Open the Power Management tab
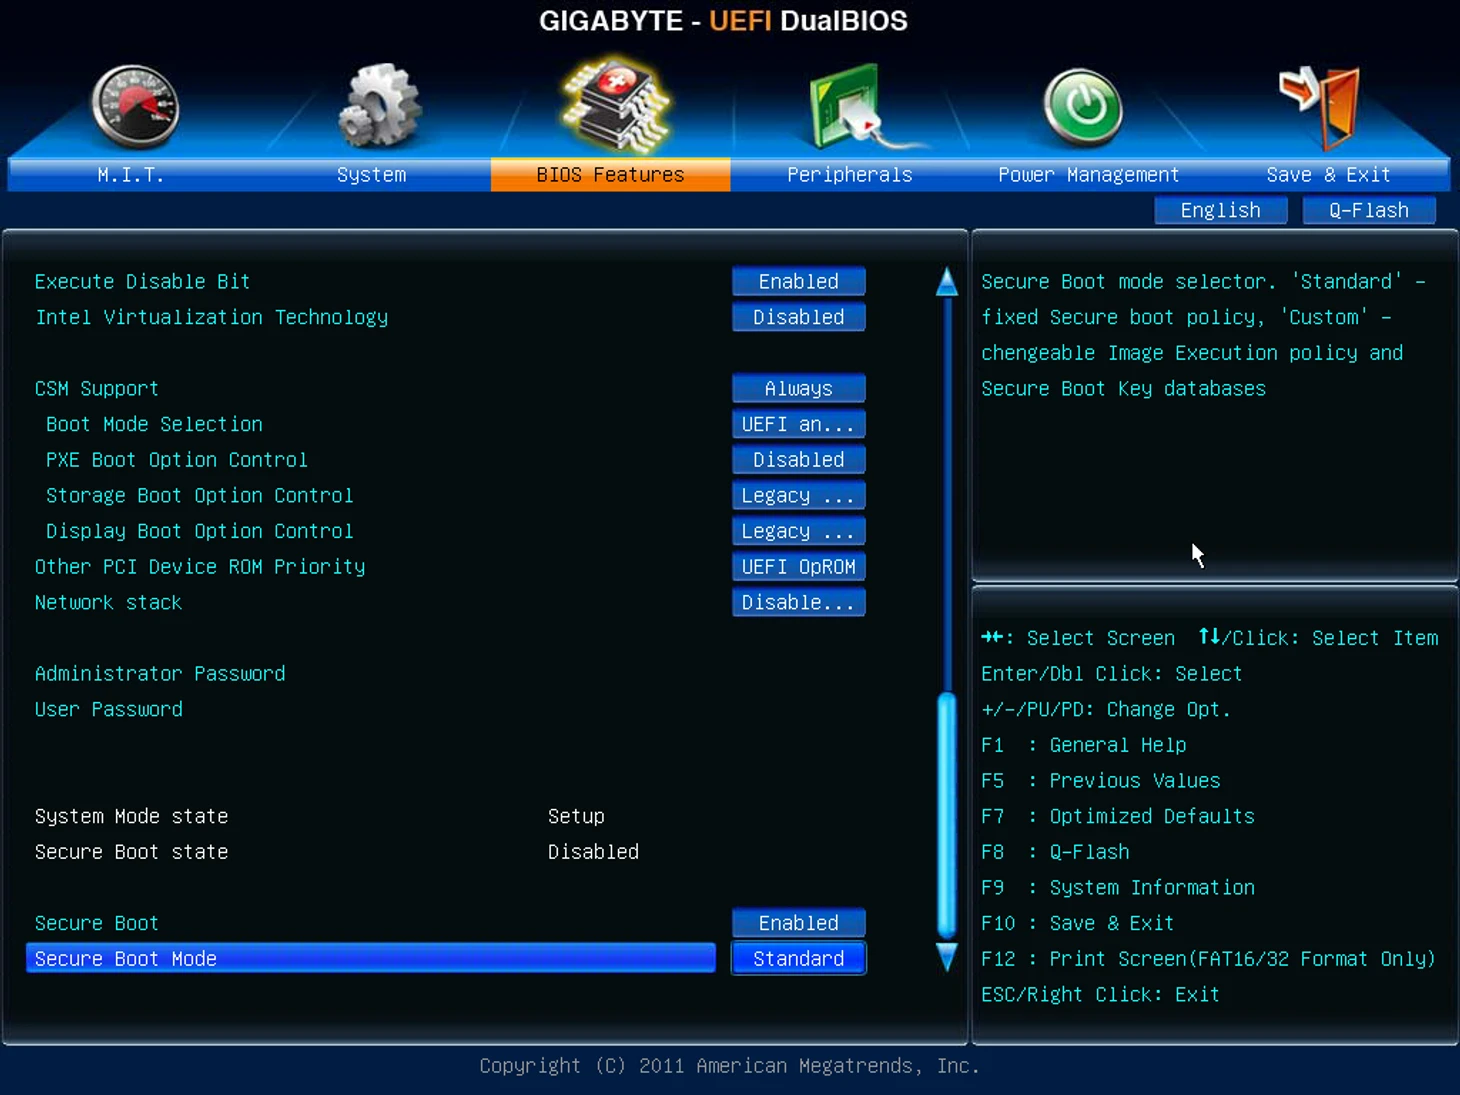The image size is (1460, 1095). pyautogui.click(x=1088, y=175)
